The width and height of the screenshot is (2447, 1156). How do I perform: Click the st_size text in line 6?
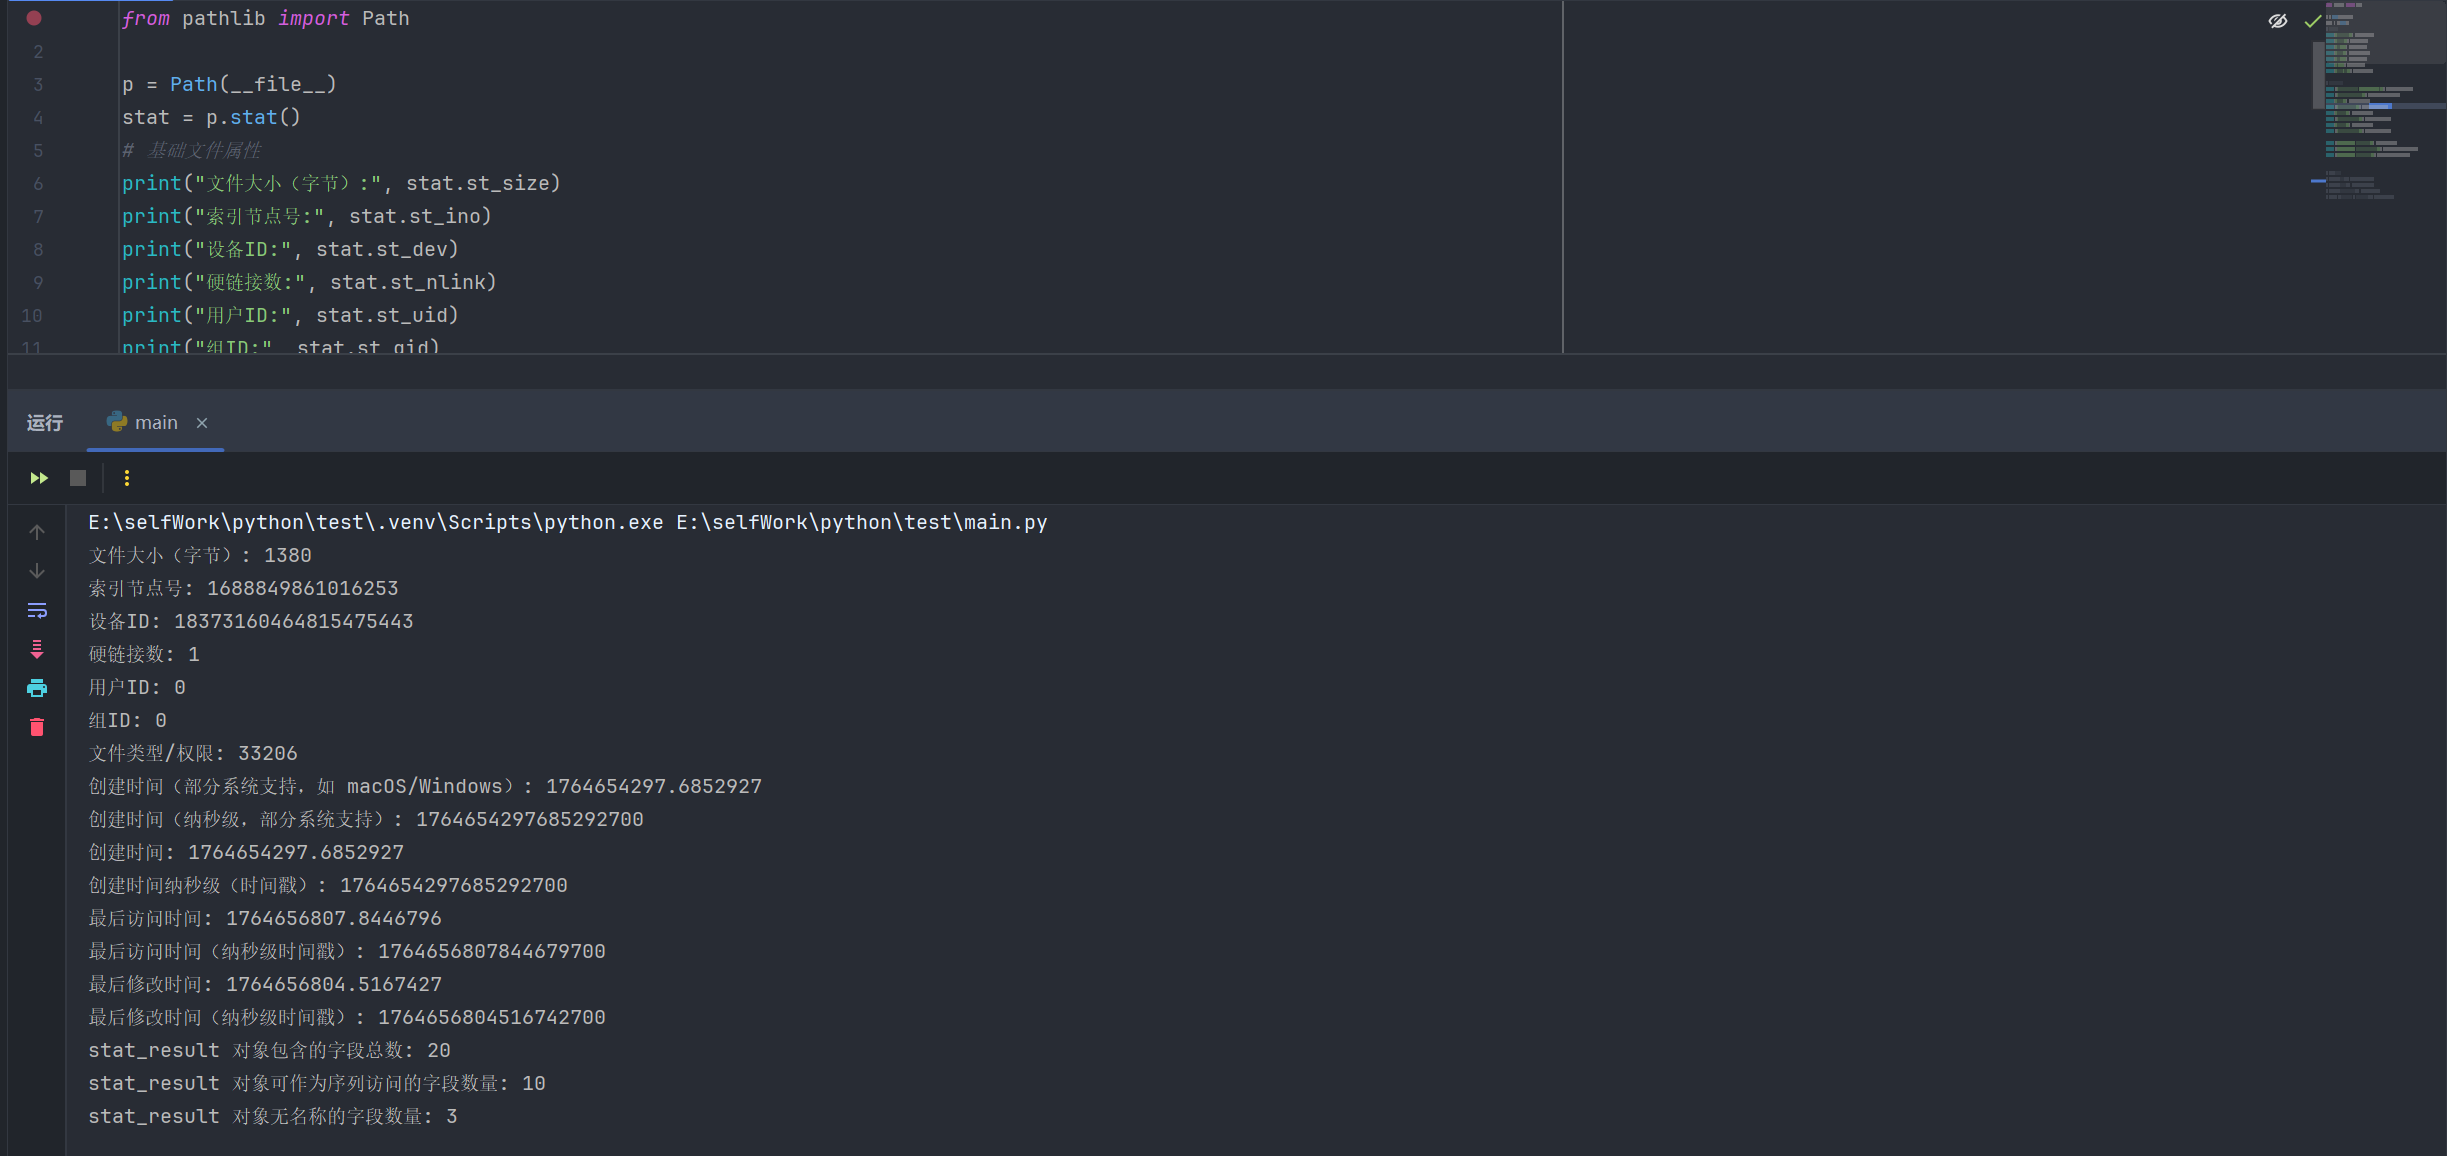point(508,184)
